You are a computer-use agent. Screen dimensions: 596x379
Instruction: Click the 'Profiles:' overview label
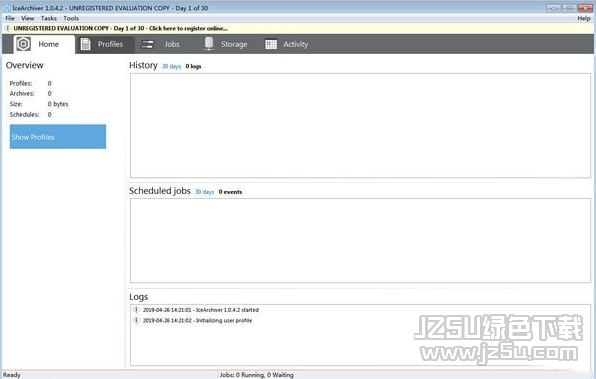coord(21,83)
